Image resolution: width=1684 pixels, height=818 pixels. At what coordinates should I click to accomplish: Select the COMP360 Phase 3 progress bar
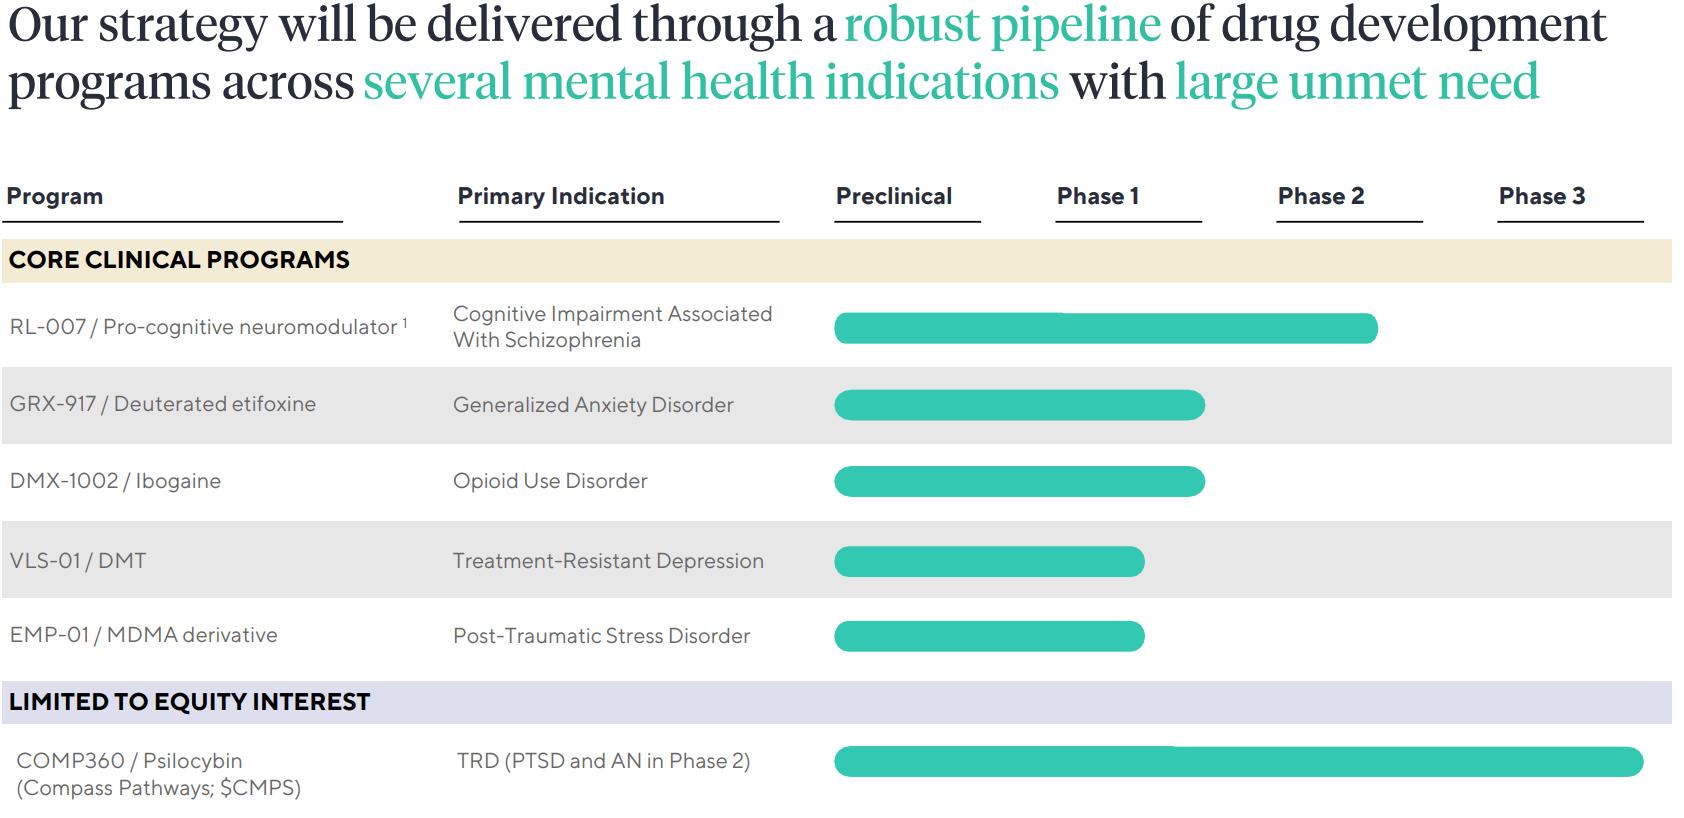pyautogui.click(x=1238, y=762)
